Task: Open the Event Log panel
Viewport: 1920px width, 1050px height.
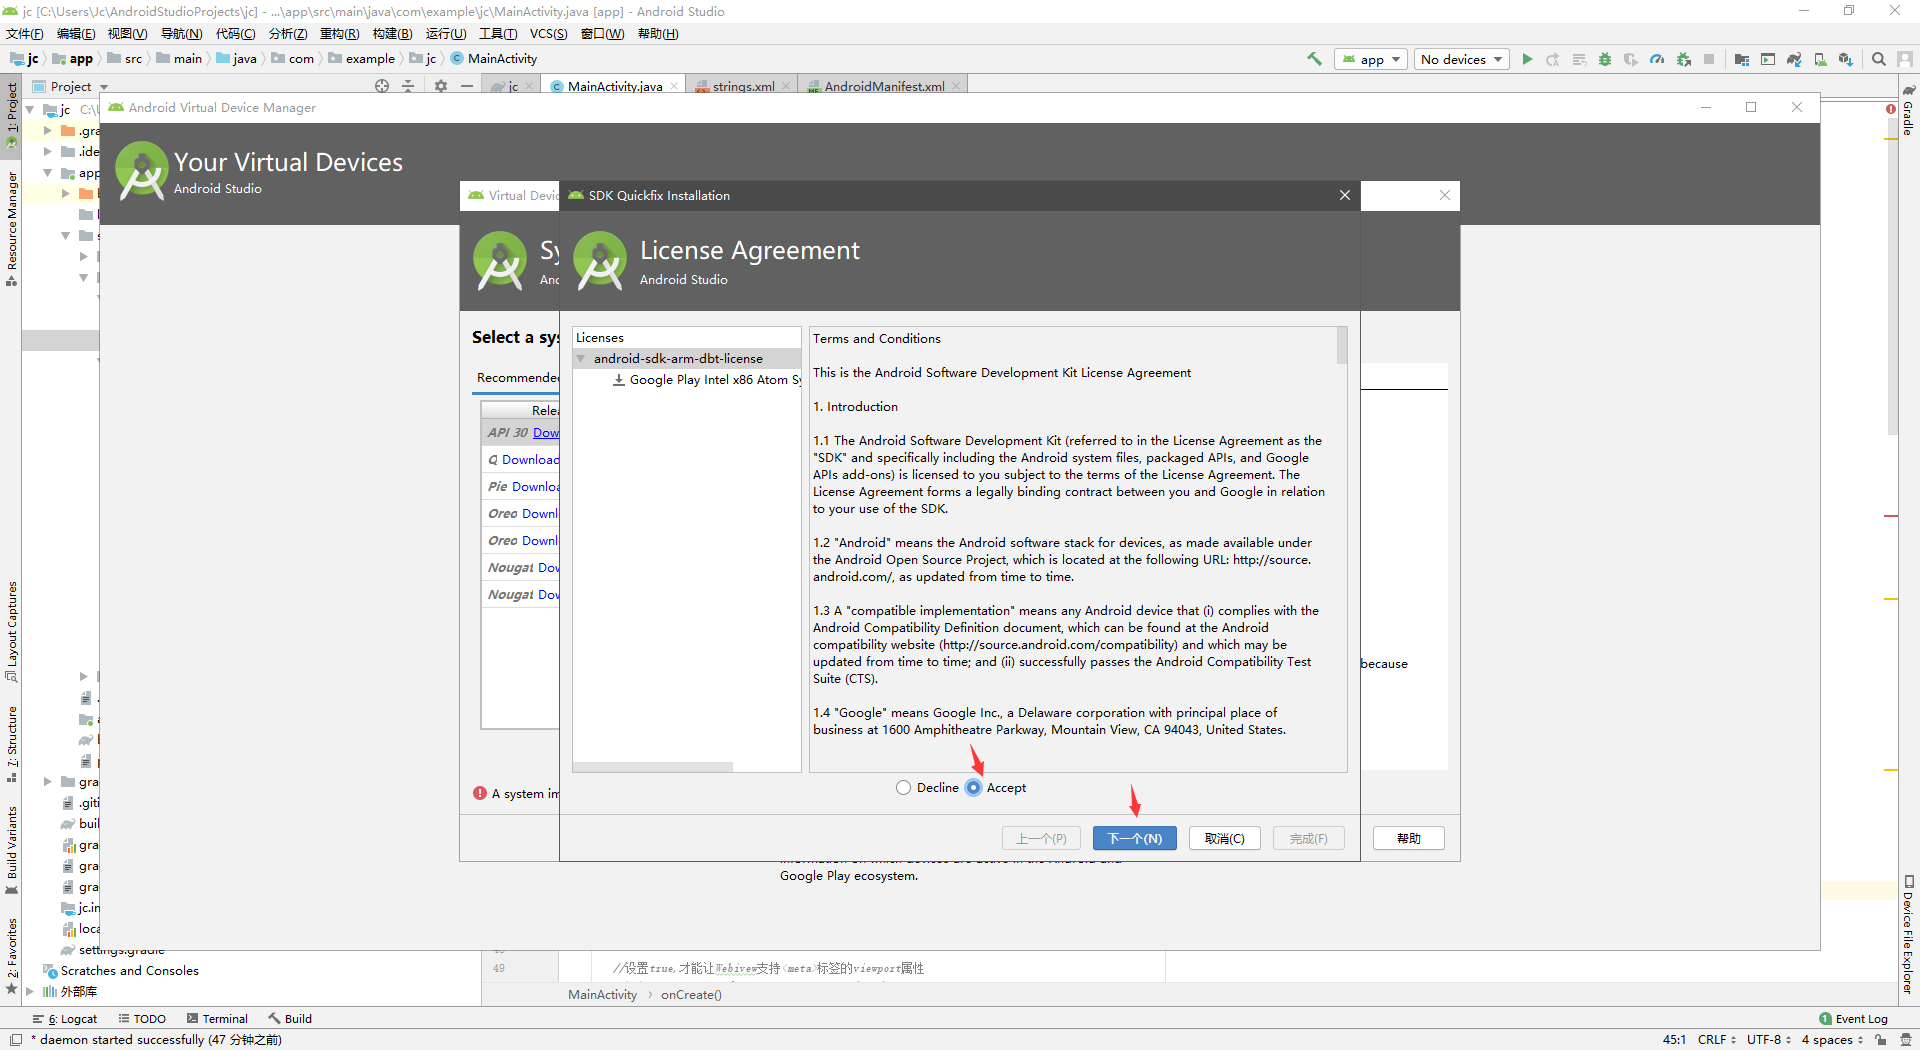Action: pos(1853,1018)
